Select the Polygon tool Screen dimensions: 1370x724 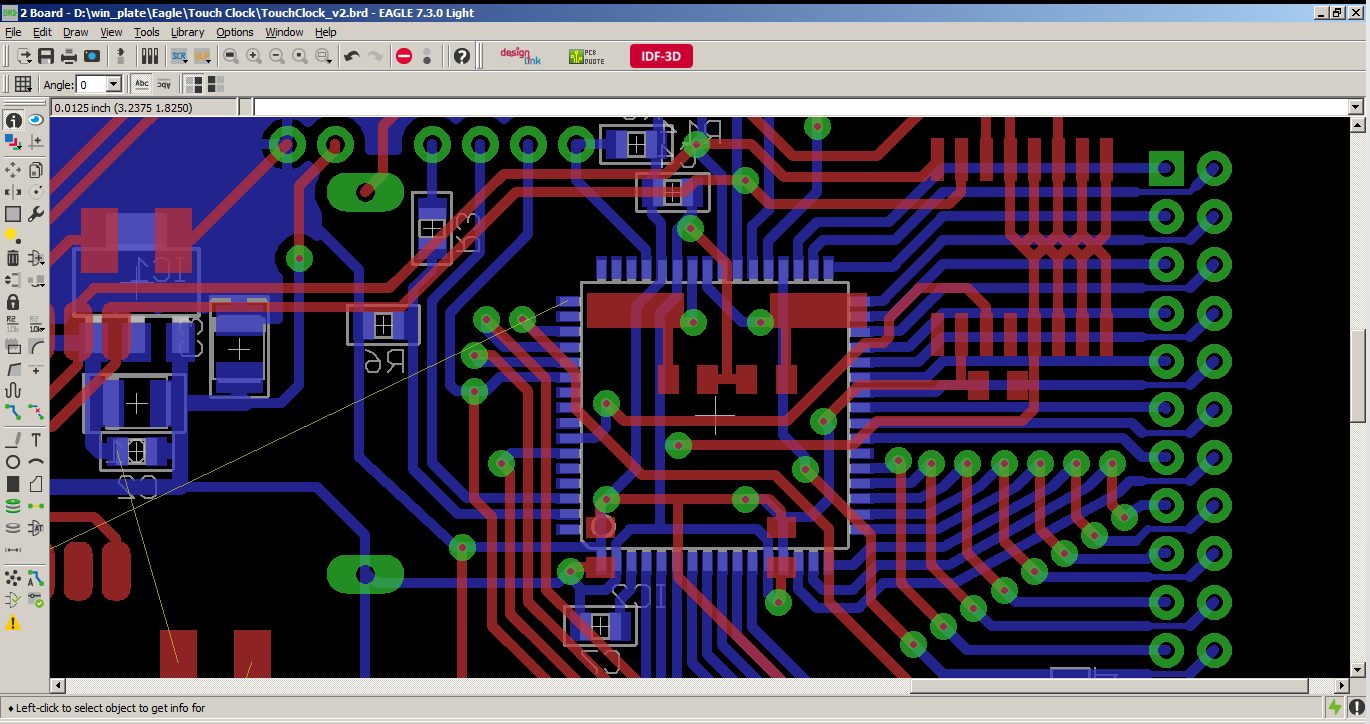click(x=36, y=484)
